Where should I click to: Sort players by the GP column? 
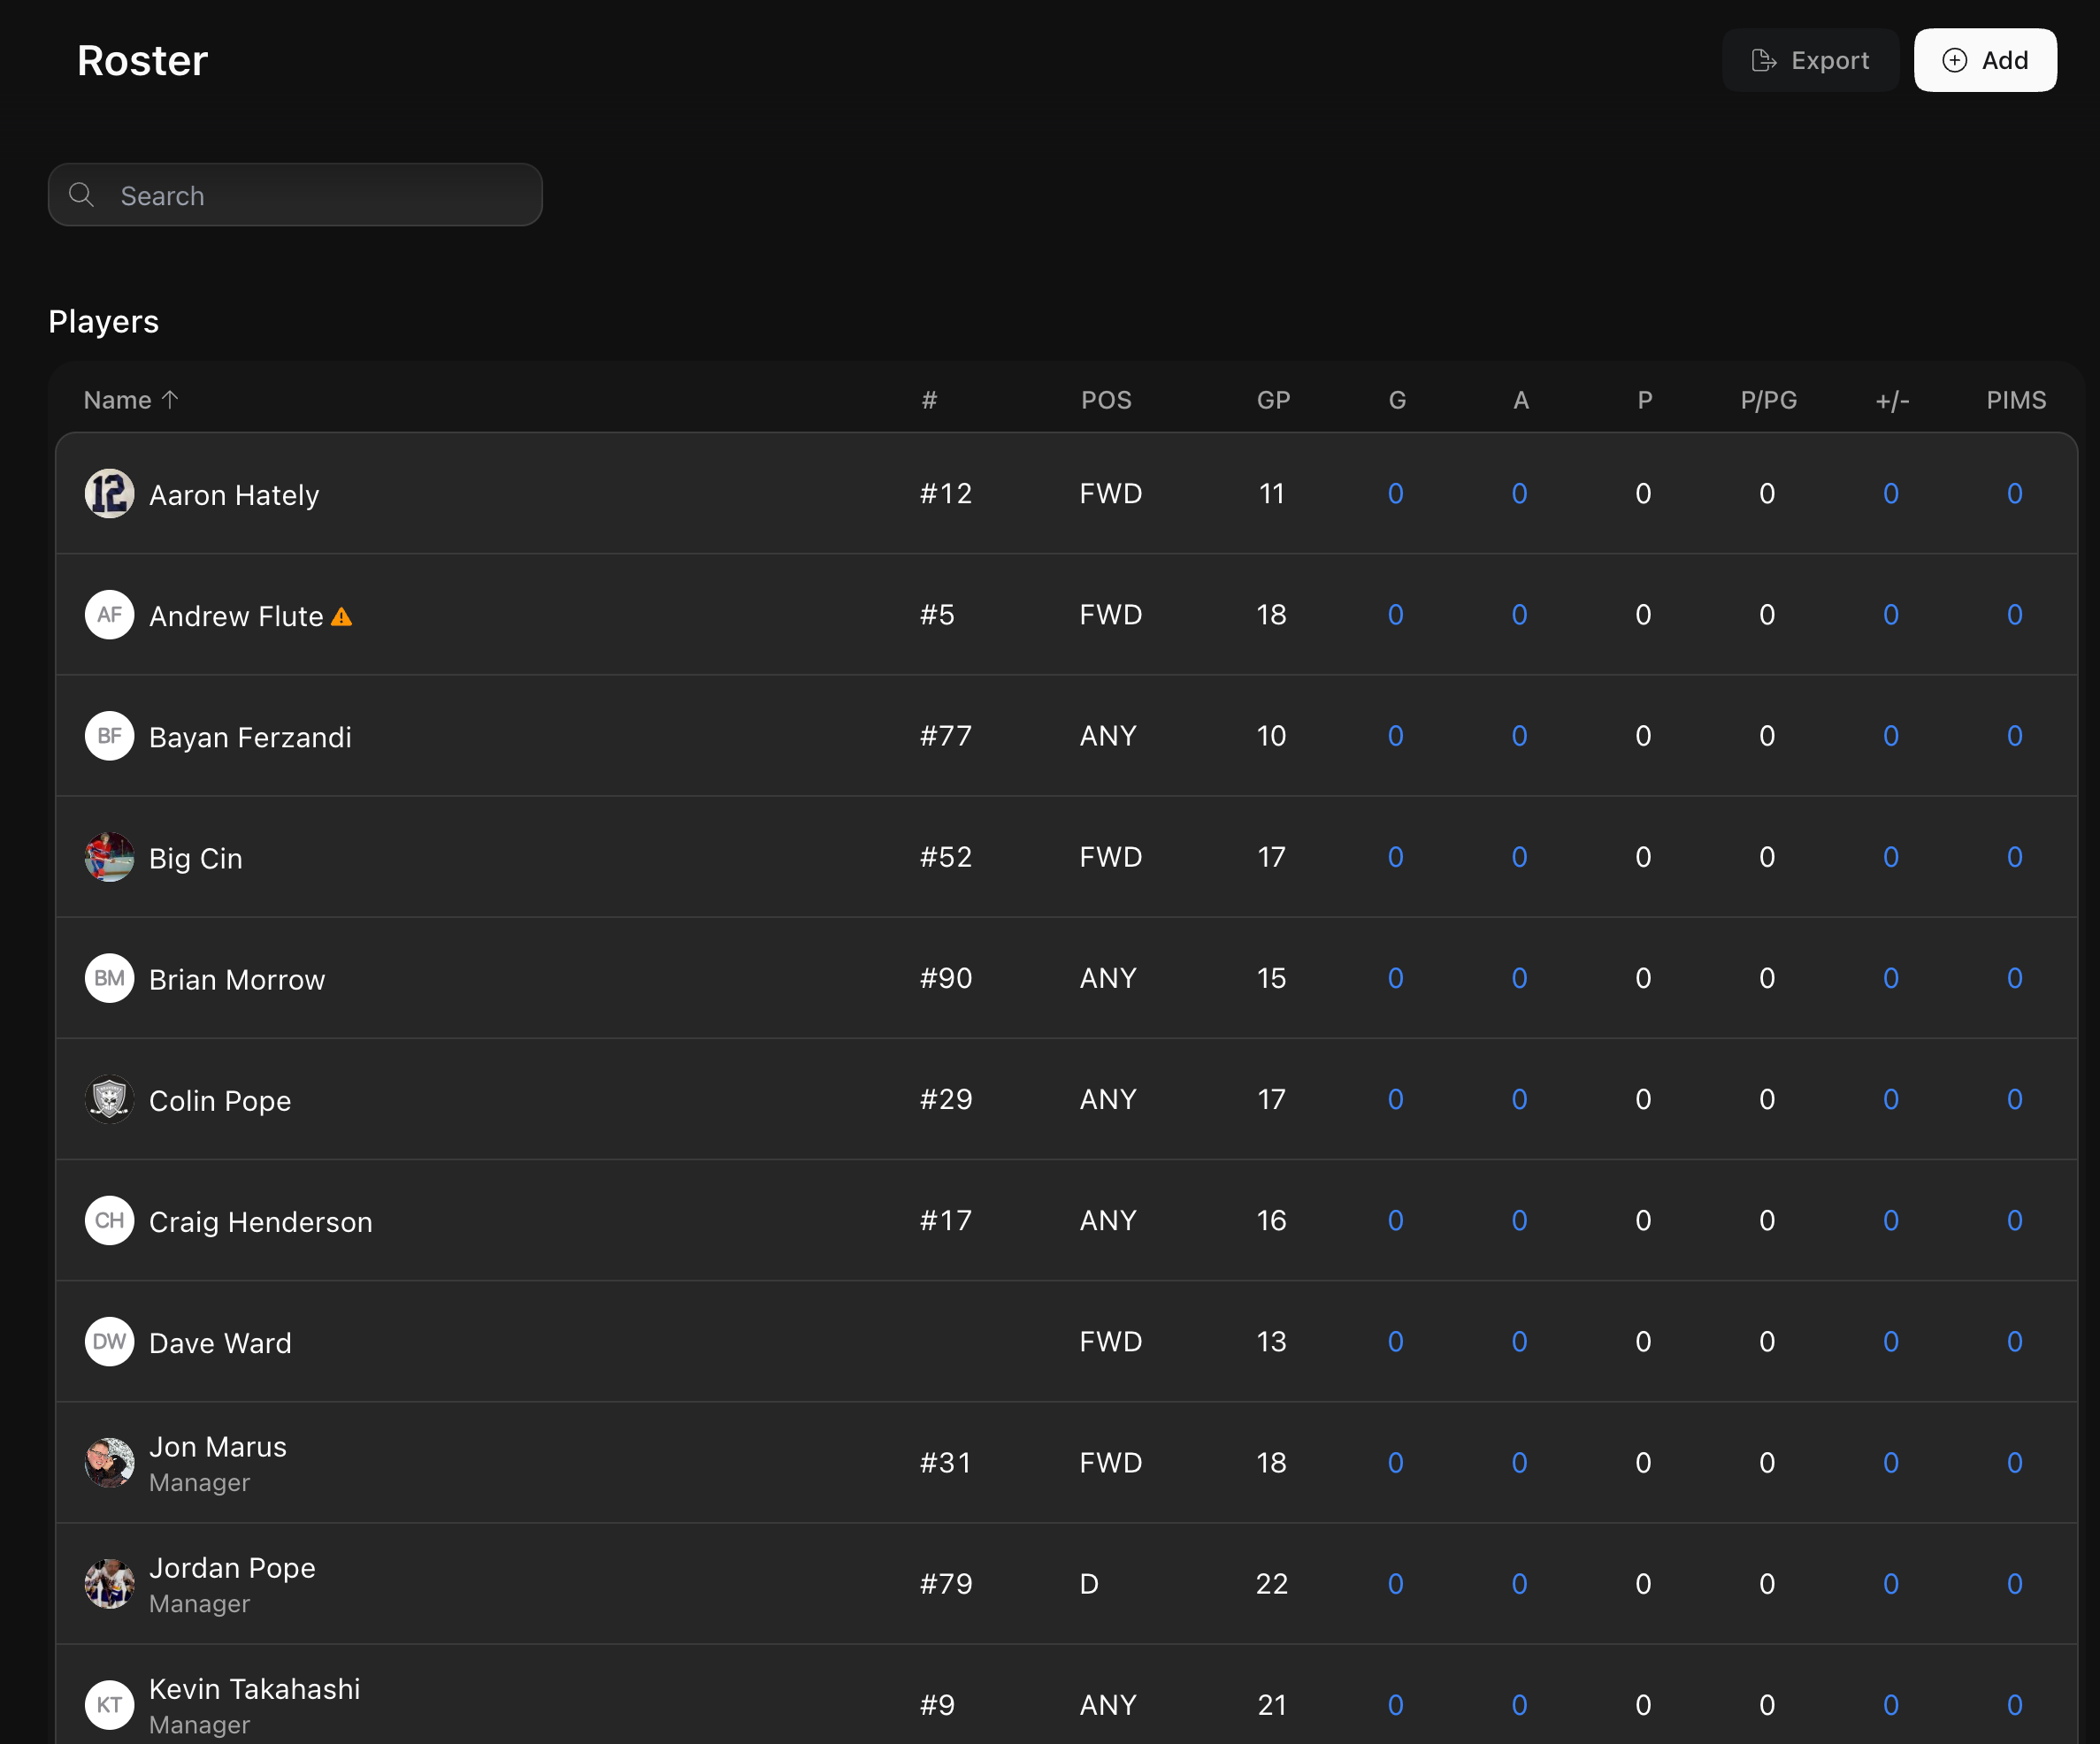1272,400
